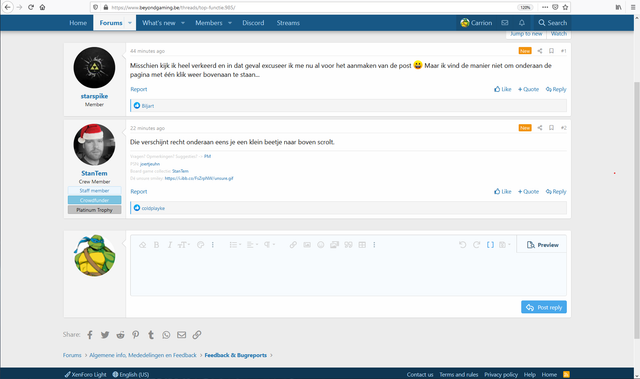
Task: Open the alerts bell icon
Action: [x=522, y=23]
